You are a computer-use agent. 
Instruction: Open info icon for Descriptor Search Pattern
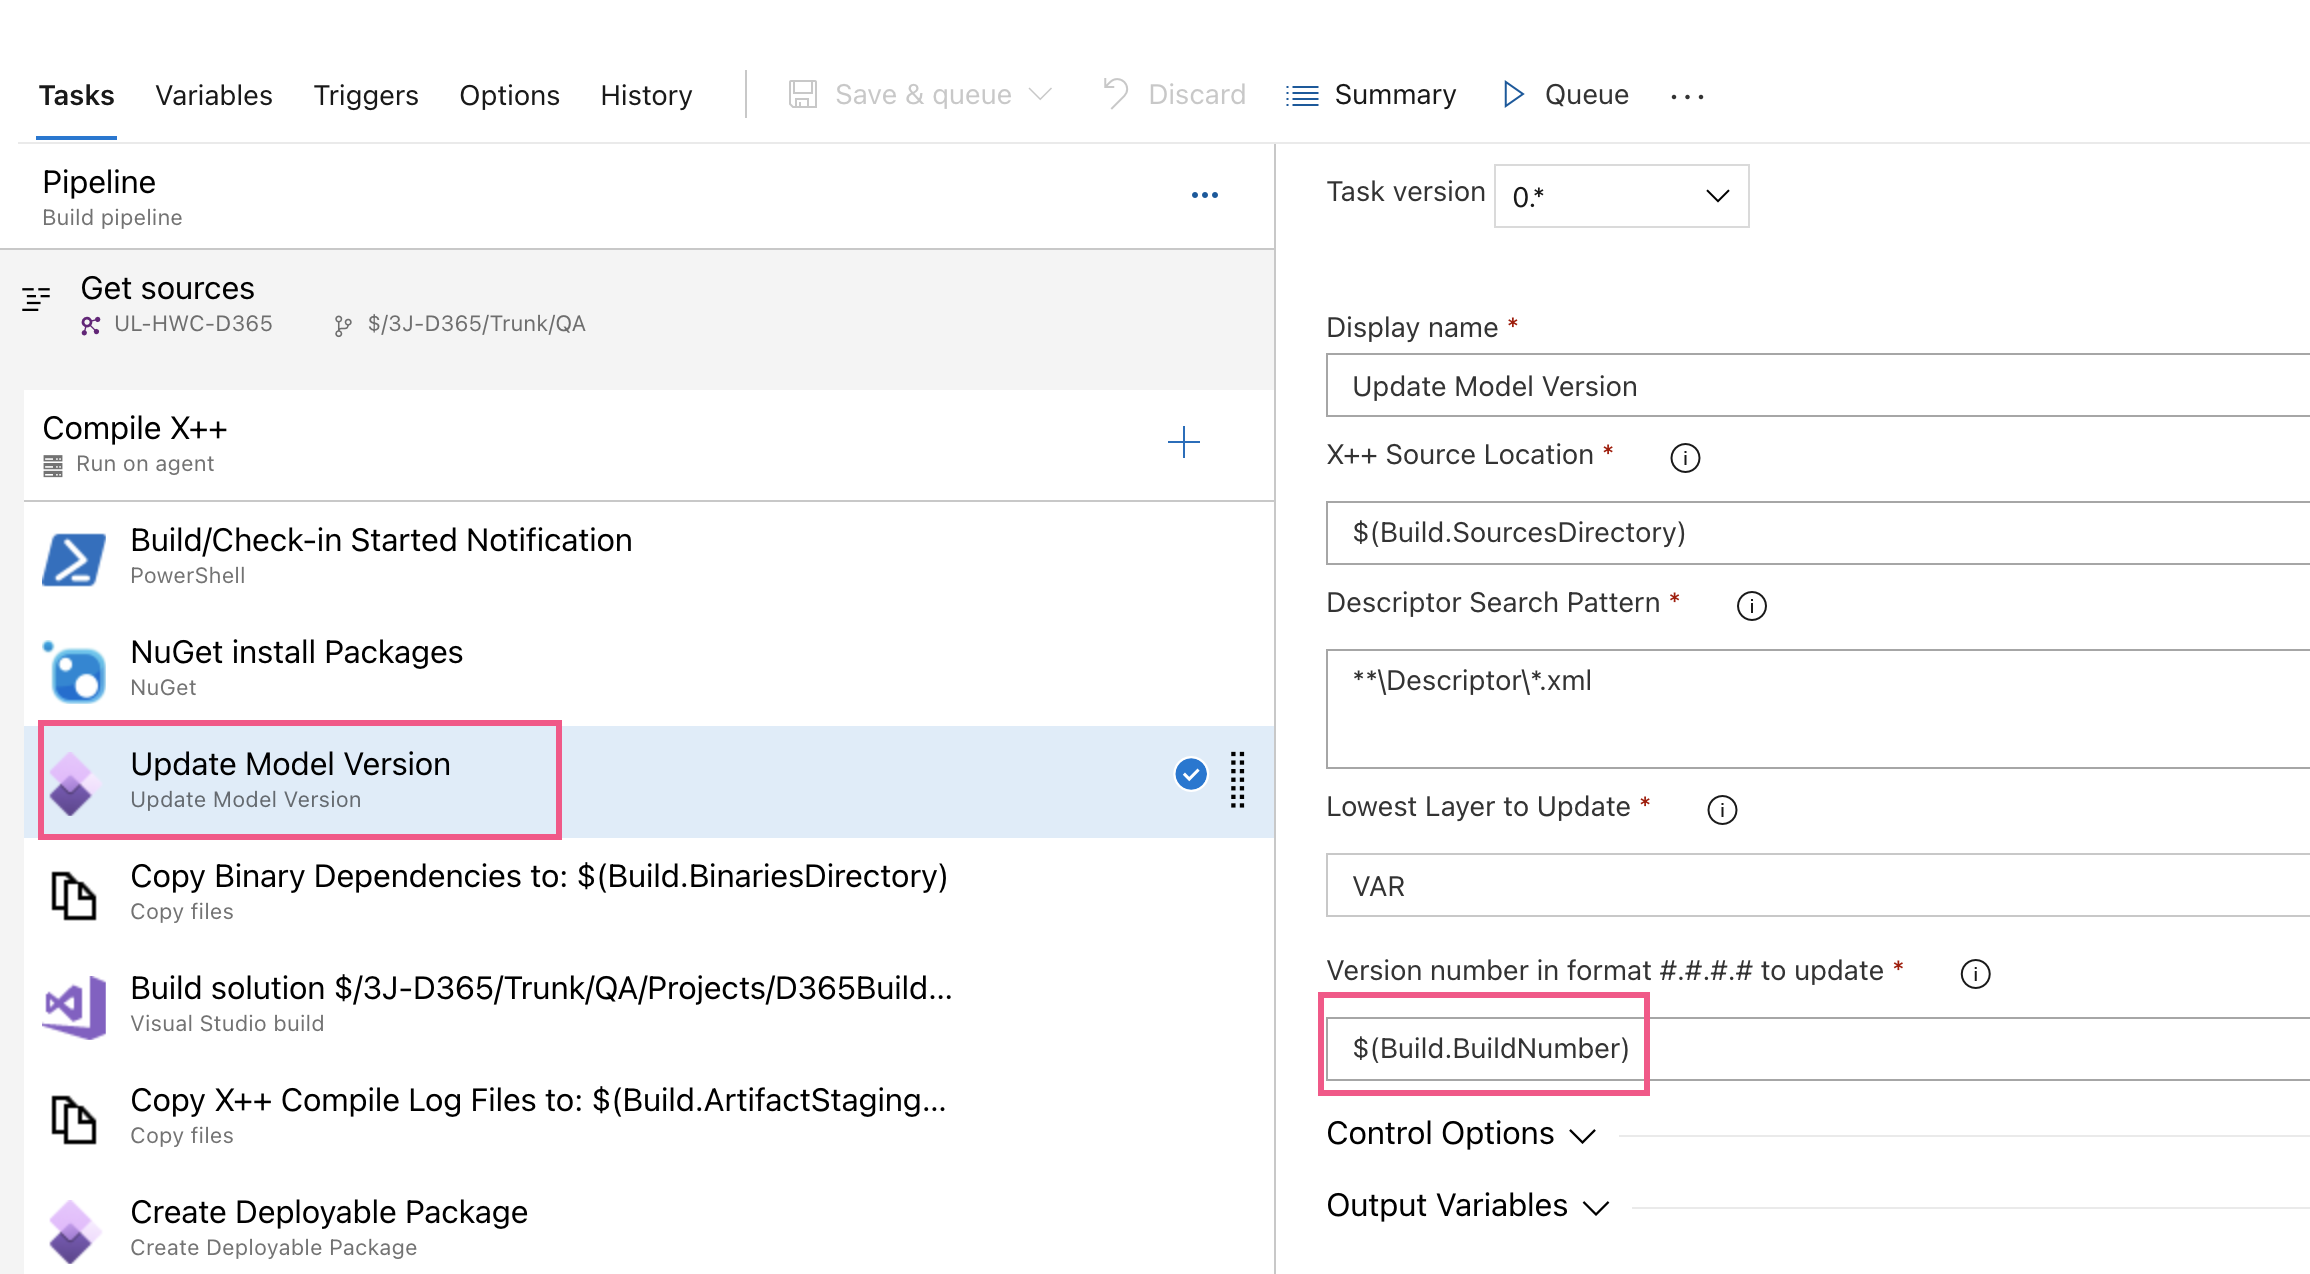coord(1751,606)
